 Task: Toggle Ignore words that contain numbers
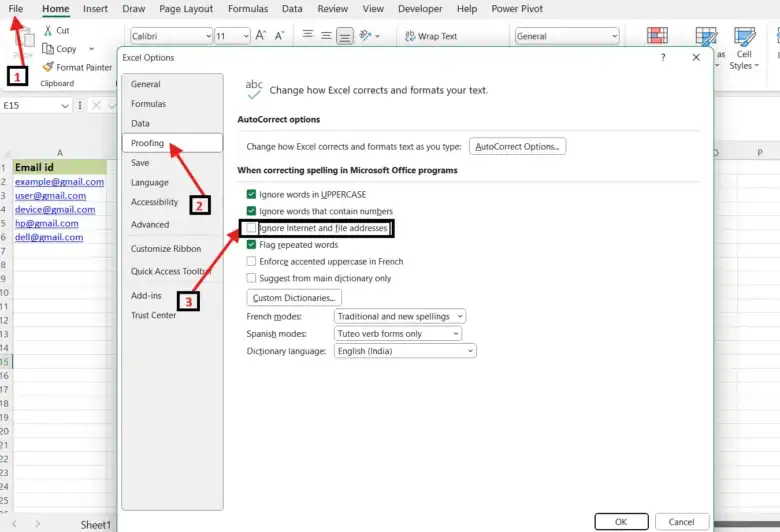click(x=251, y=211)
